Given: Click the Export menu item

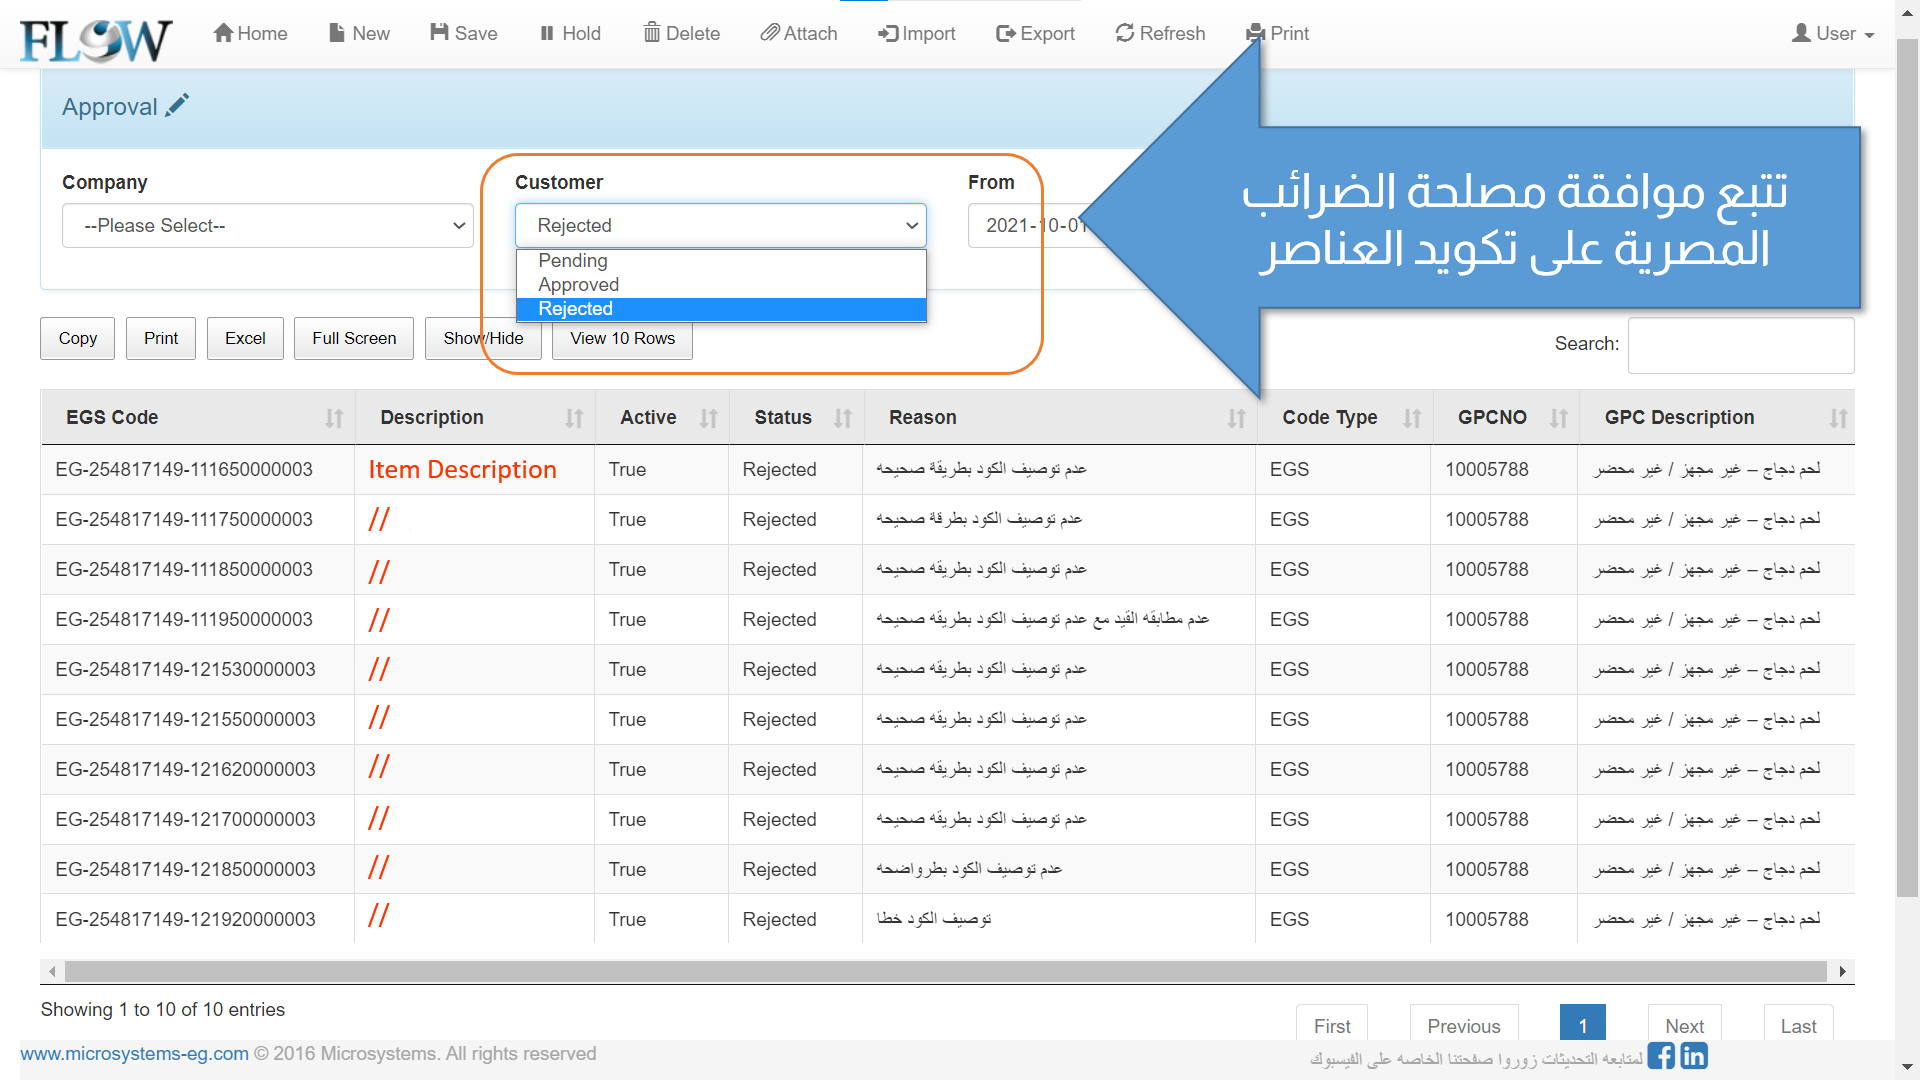Looking at the screenshot, I should coord(1035,33).
